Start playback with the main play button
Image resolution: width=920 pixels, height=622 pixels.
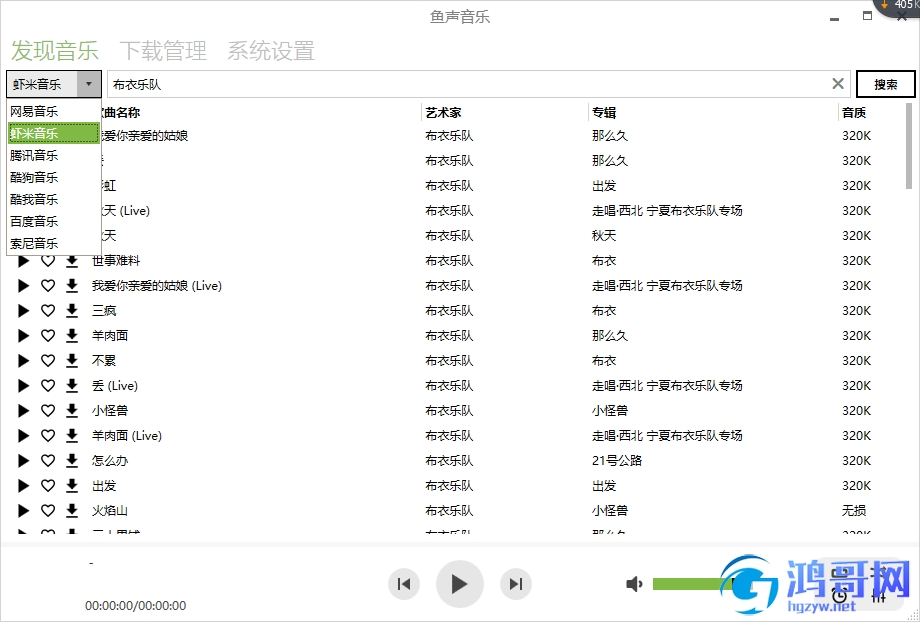point(459,584)
